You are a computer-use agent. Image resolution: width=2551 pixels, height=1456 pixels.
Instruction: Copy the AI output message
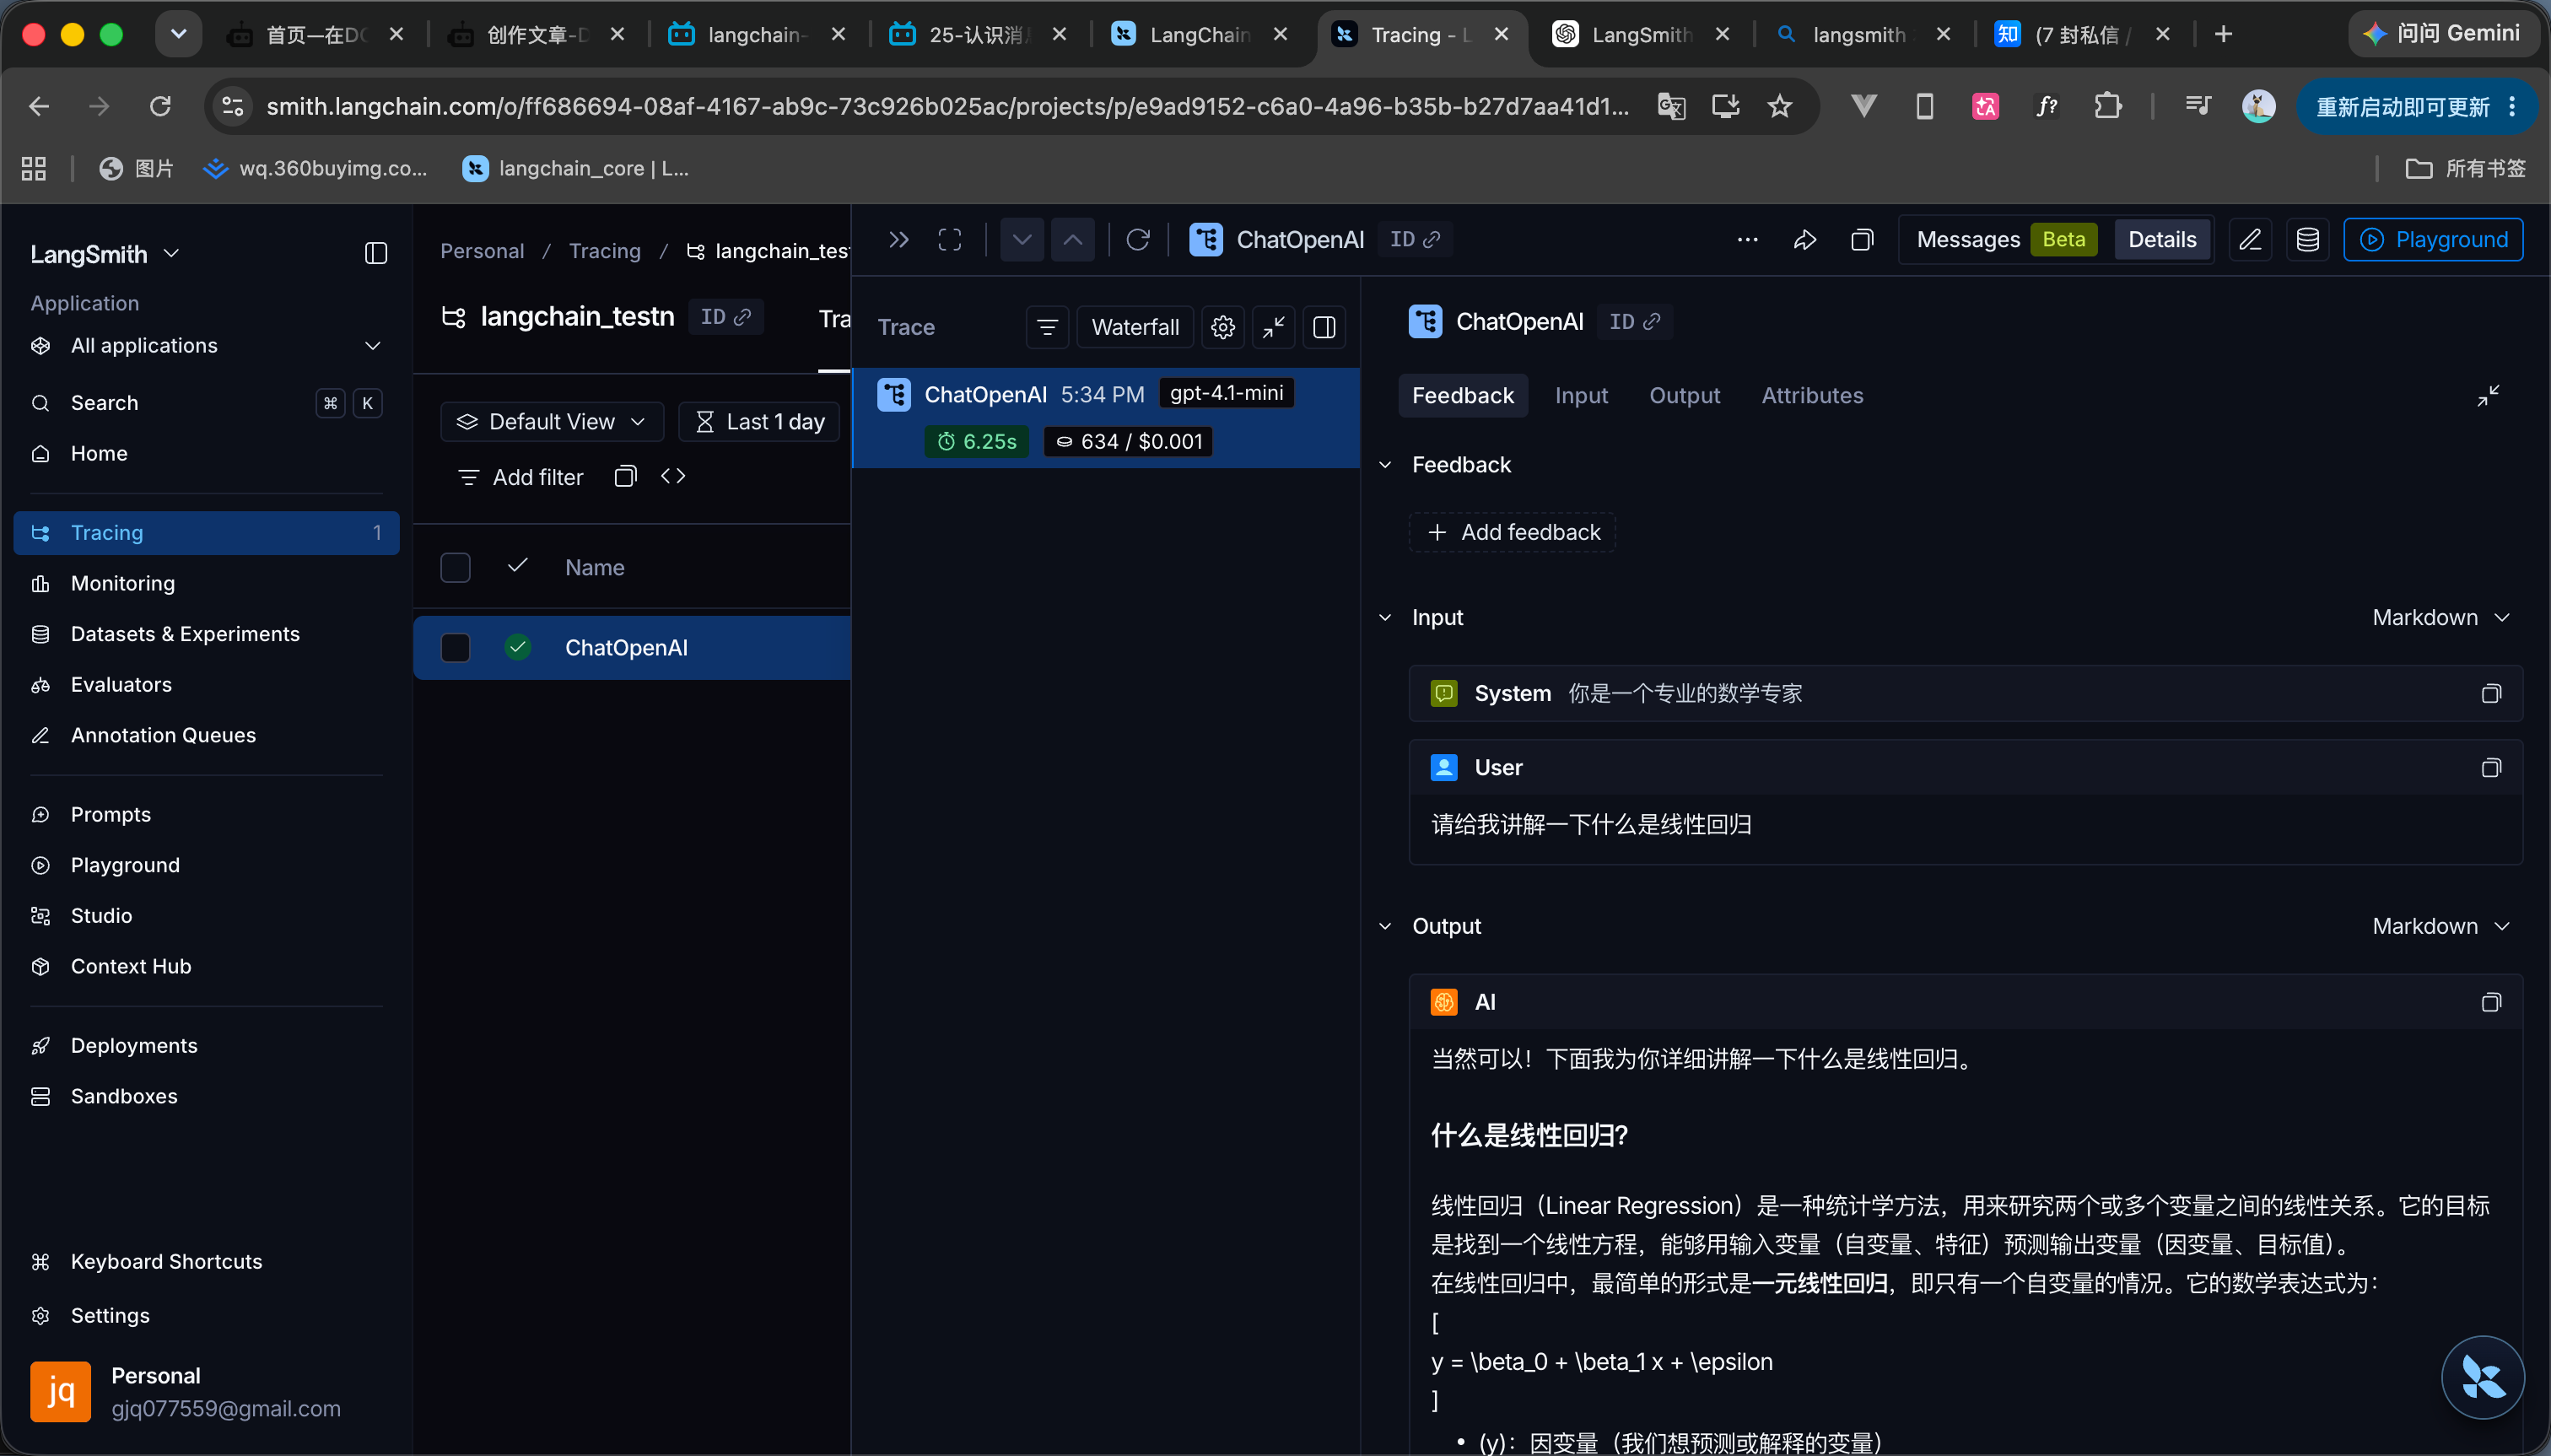[2491, 1002]
